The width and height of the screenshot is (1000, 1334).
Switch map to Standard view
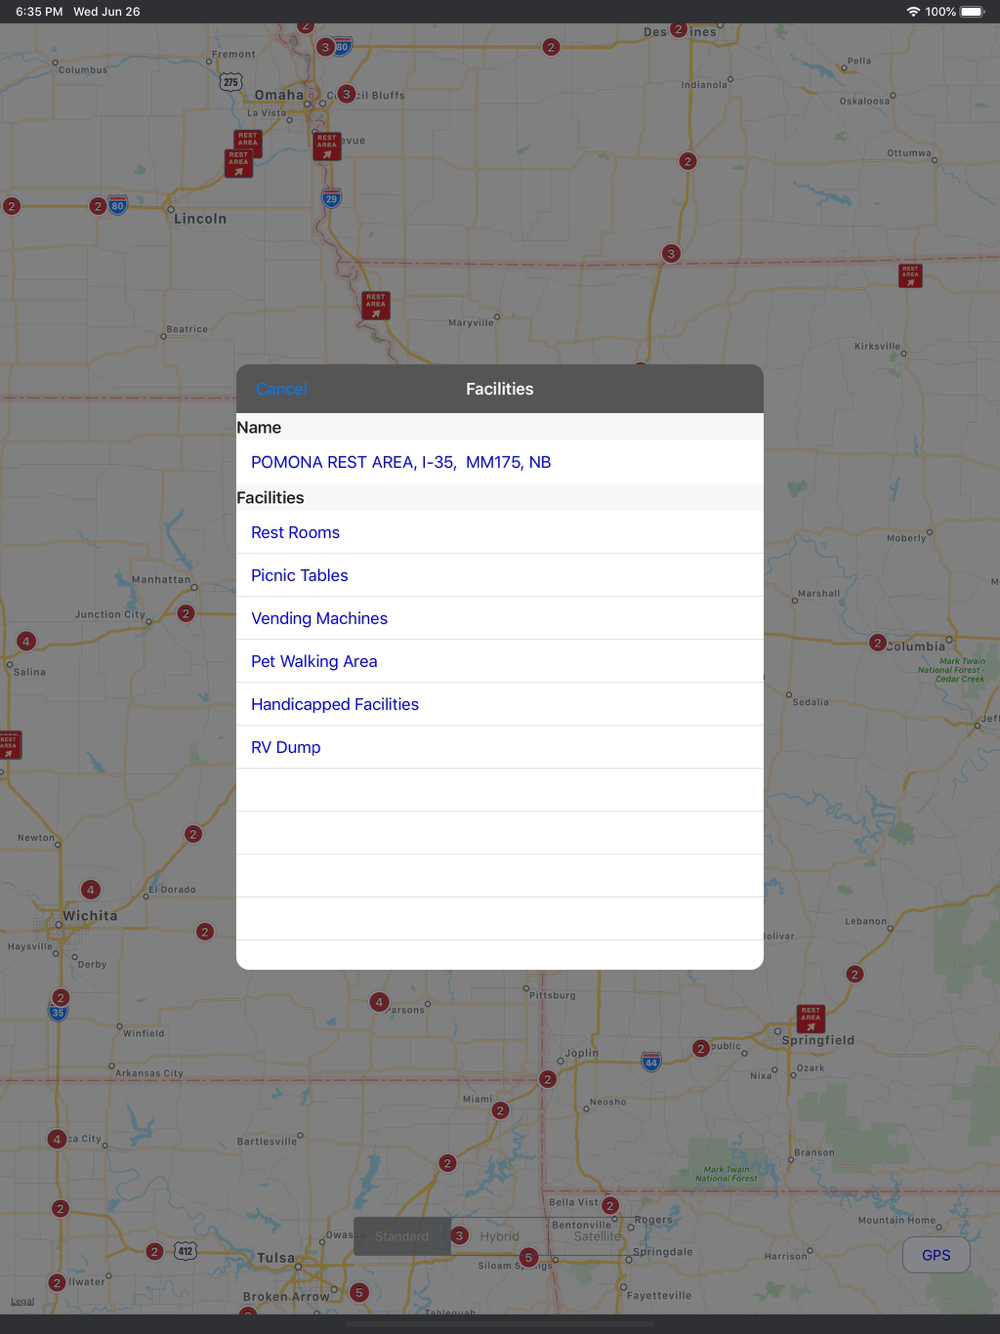[x=402, y=1236]
